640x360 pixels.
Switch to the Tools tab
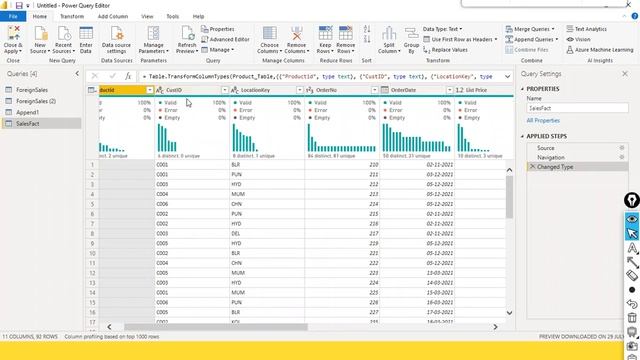click(x=173, y=16)
